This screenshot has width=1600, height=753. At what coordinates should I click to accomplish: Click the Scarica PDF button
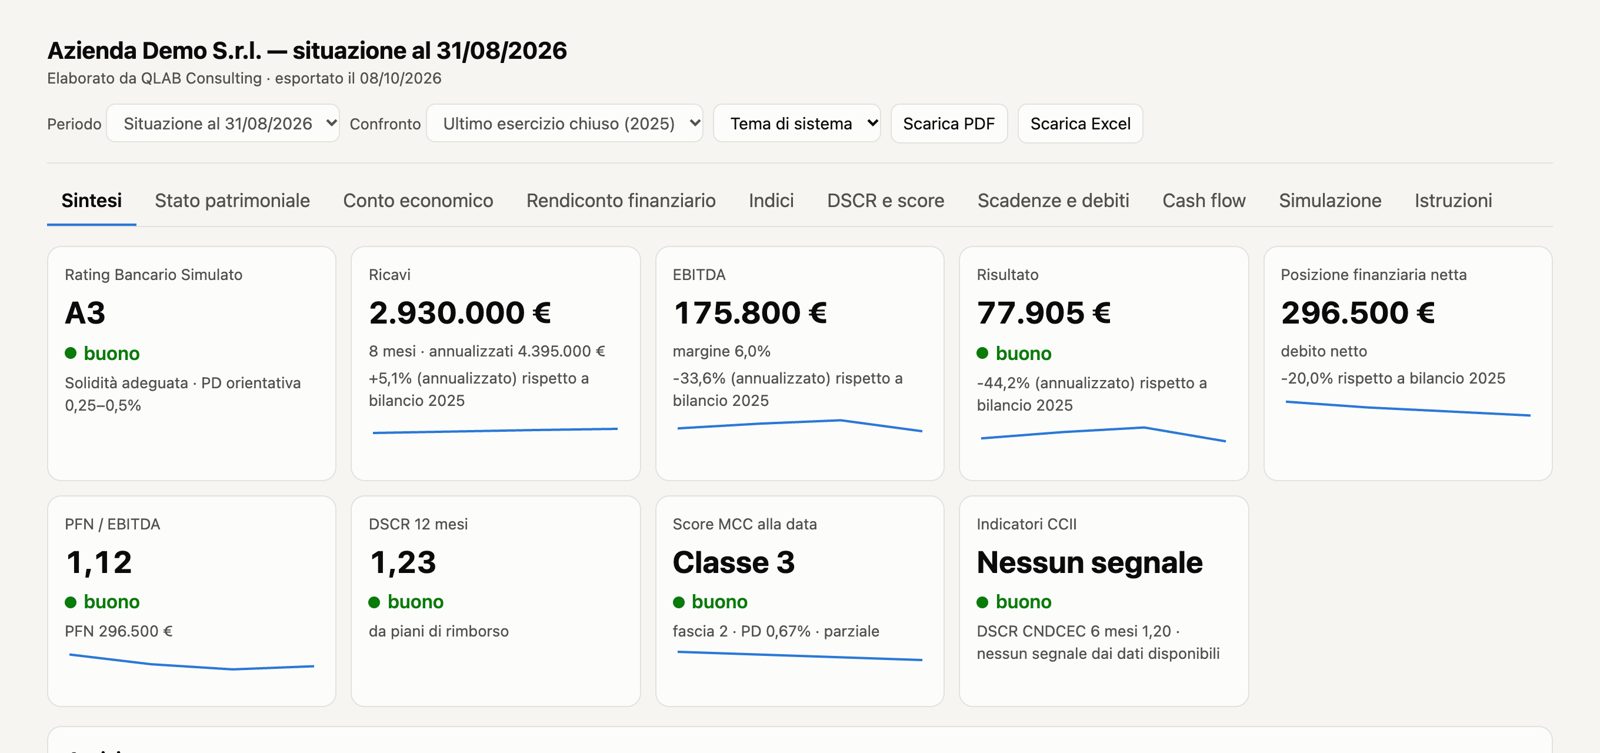coord(949,124)
